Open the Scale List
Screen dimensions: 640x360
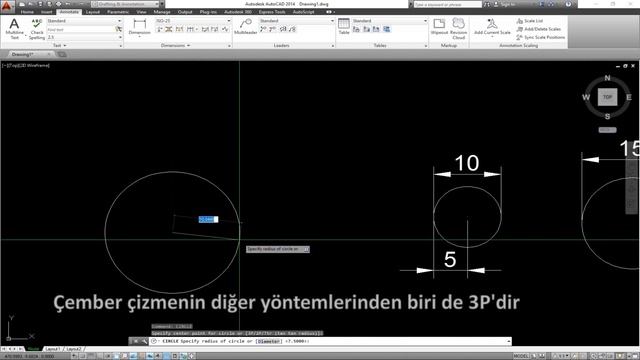[530, 21]
